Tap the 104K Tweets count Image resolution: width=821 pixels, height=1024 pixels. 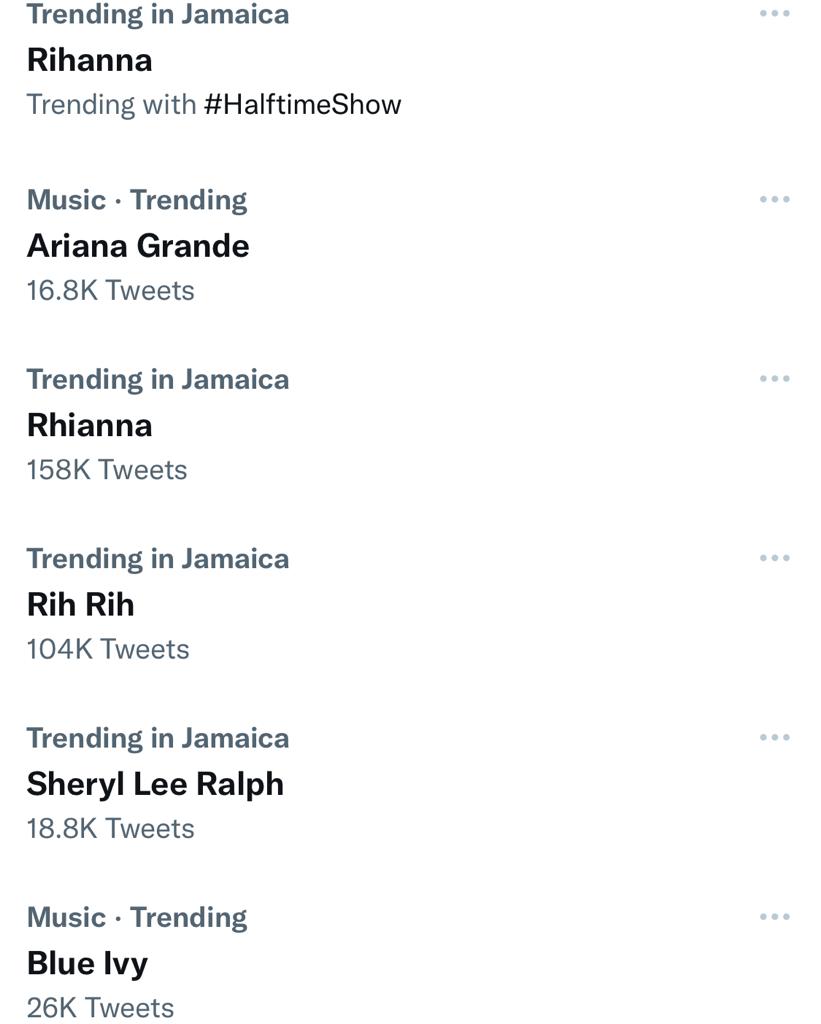(108, 649)
